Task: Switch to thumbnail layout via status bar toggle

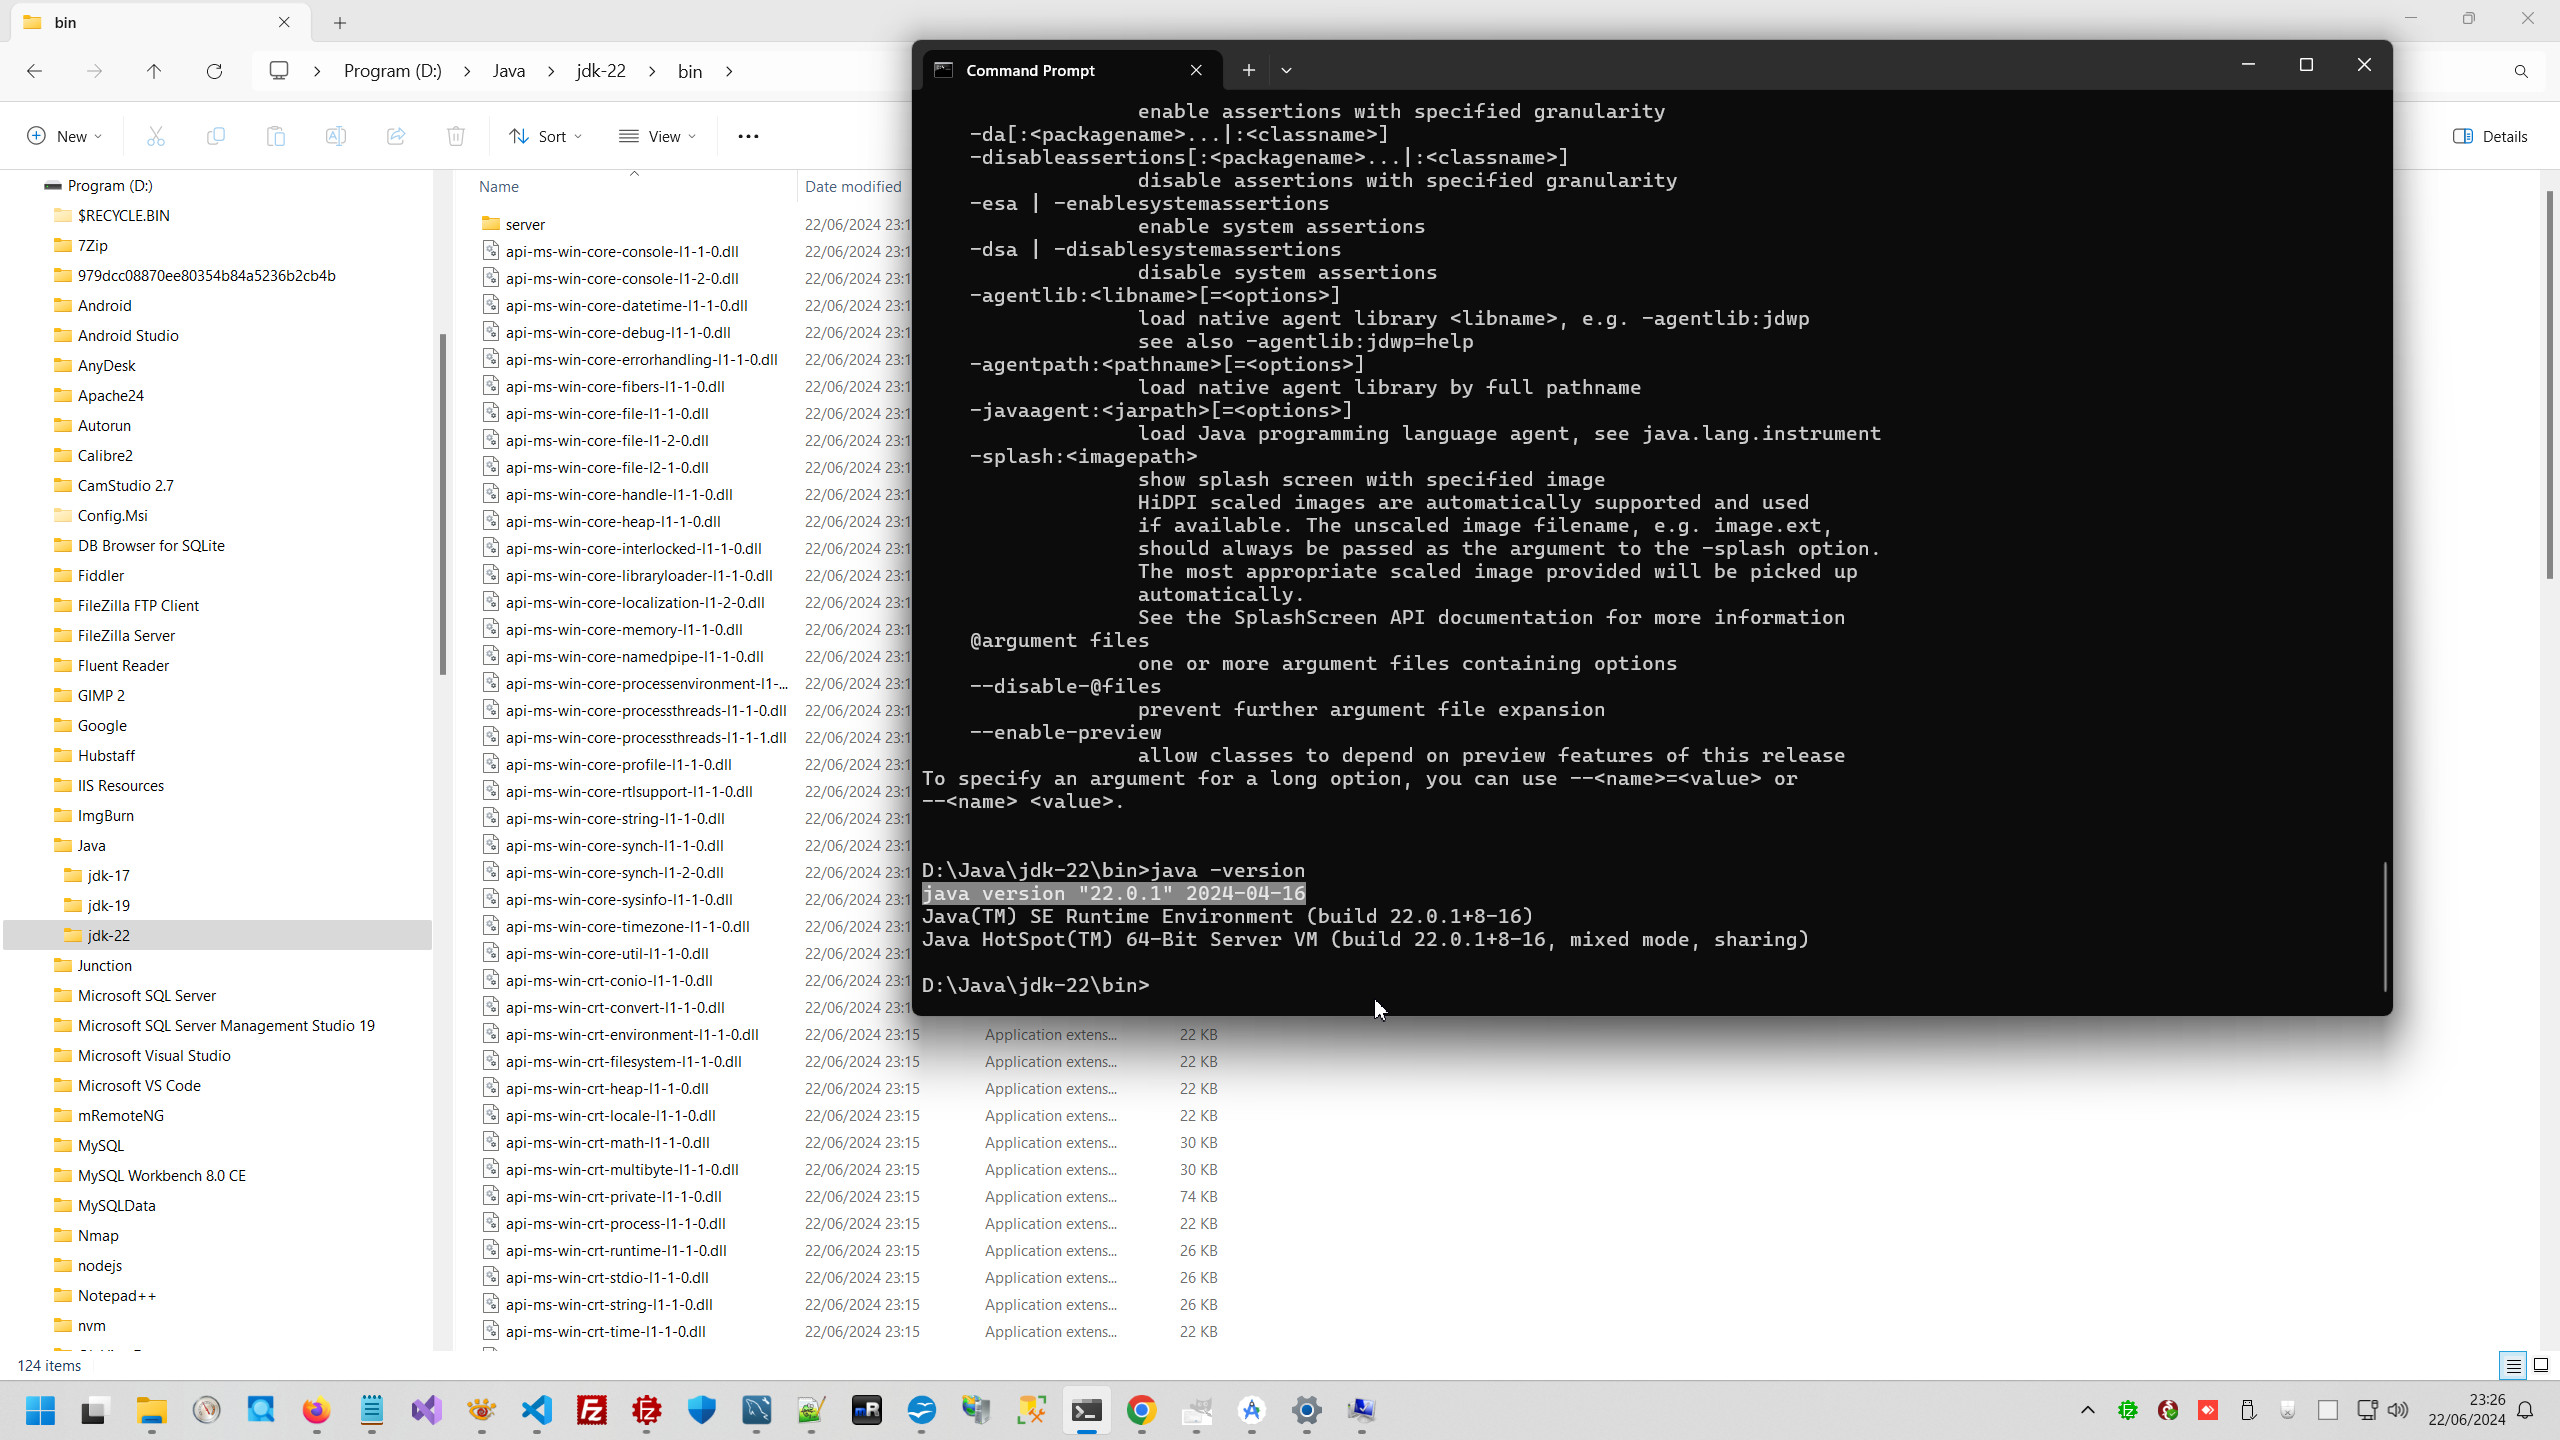Action: click(2540, 1365)
